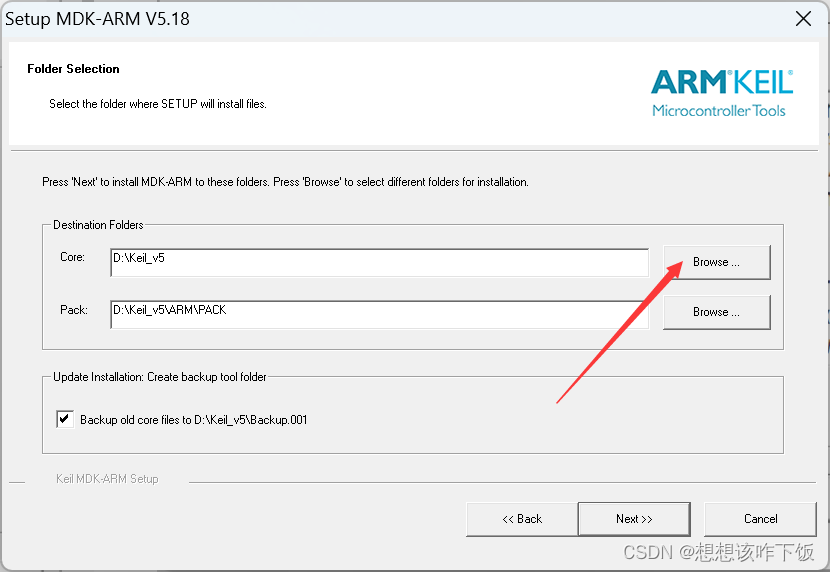Cancel the MDK-ARM setup
The height and width of the screenshot is (572, 830).
pos(760,519)
